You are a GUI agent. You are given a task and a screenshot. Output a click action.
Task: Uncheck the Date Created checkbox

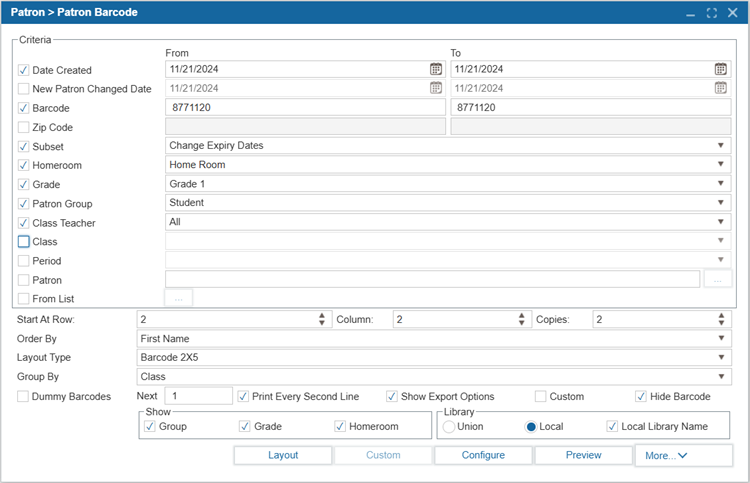(x=23, y=70)
